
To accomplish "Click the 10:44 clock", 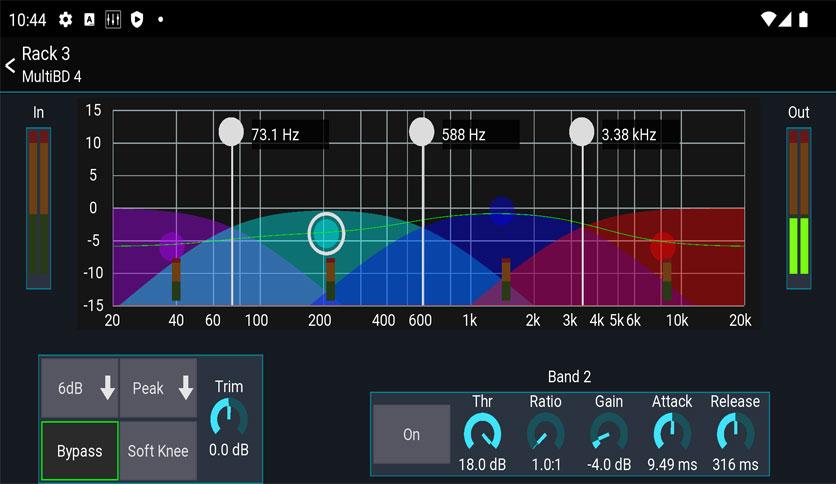I will click(x=28, y=20).
